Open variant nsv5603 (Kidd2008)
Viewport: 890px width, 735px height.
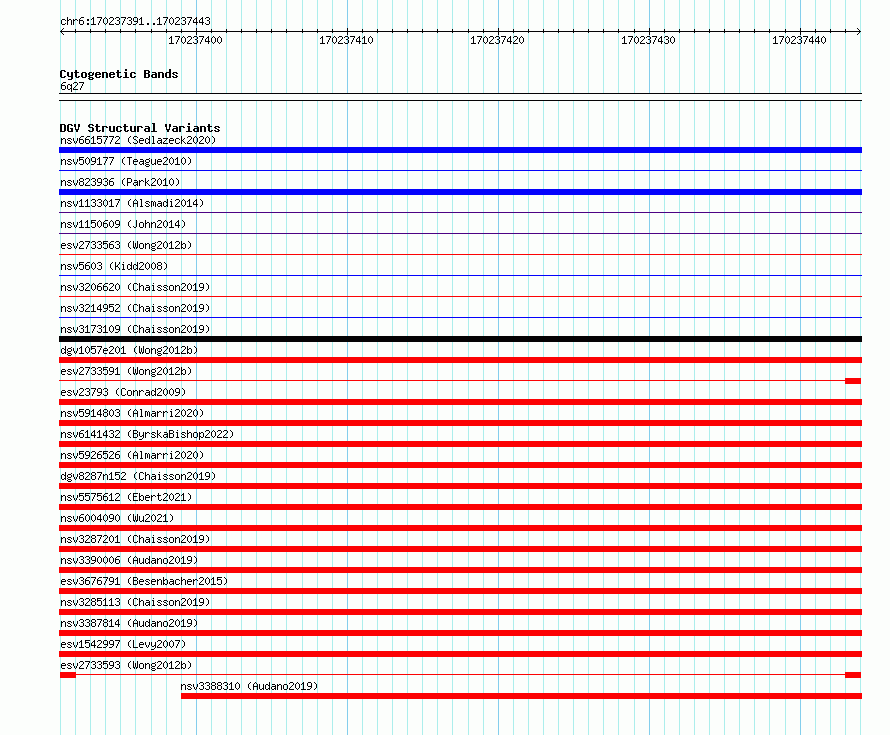tap(114, 266)
